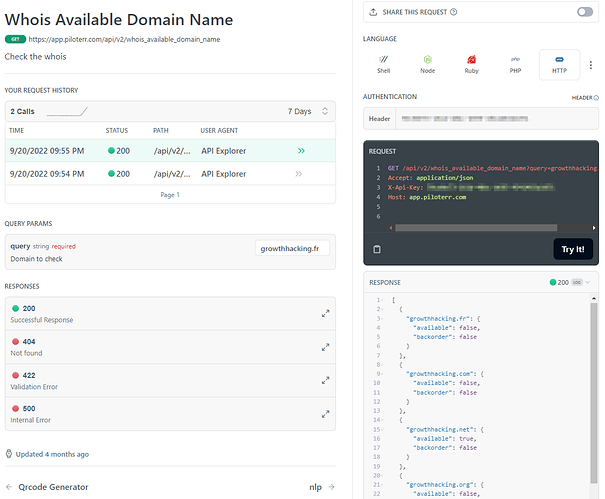The width and height of the screenshot is (605, 499).
Task: Click the share request help icon
Action: pos(454,12)
